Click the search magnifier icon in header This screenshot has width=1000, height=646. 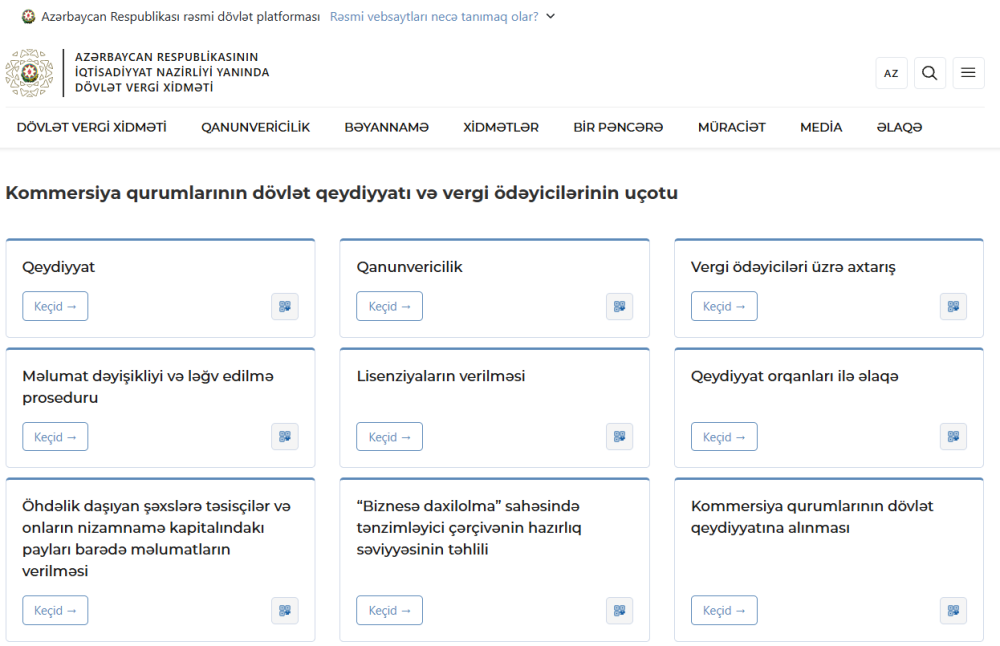(929, 73)
